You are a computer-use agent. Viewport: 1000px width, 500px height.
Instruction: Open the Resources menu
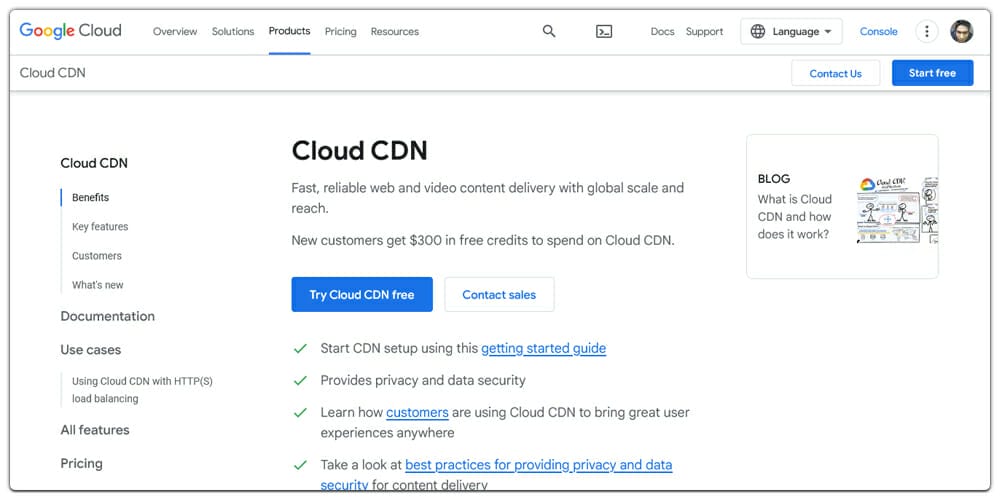[x=395, y=31]
